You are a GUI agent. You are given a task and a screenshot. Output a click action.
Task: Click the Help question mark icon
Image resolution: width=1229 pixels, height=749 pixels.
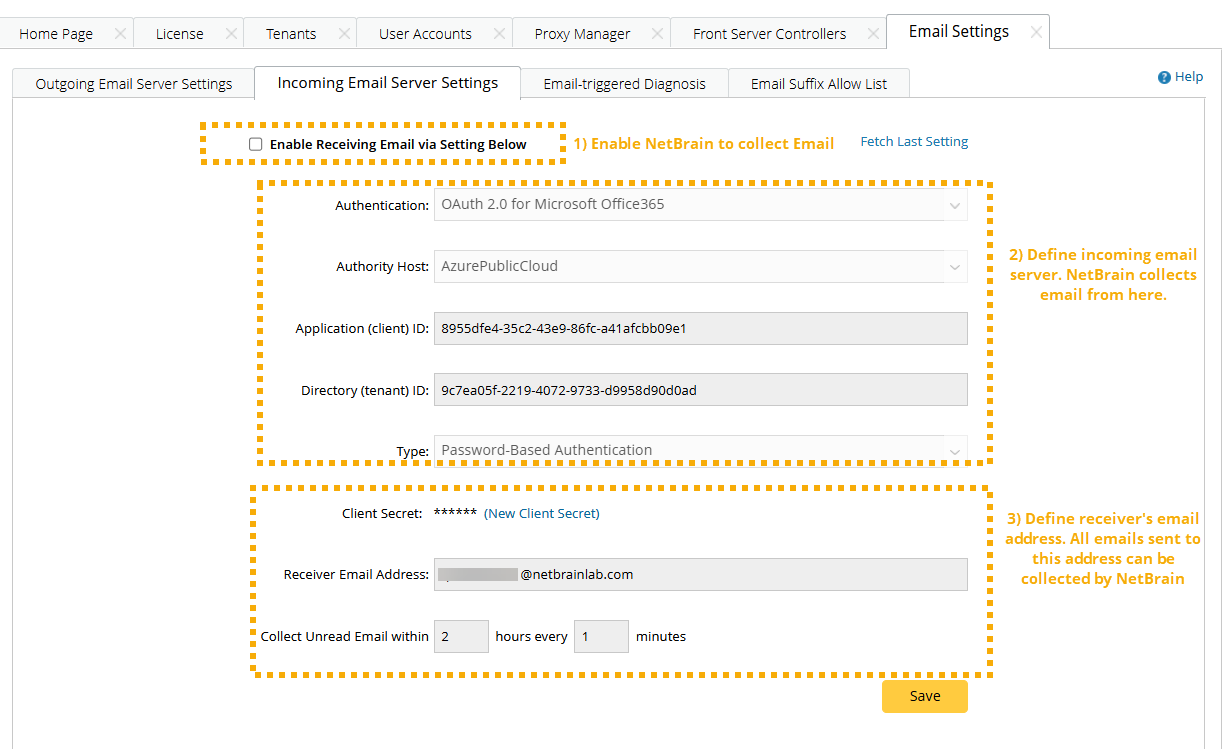pyautogui.click(x=1164, y=77)
